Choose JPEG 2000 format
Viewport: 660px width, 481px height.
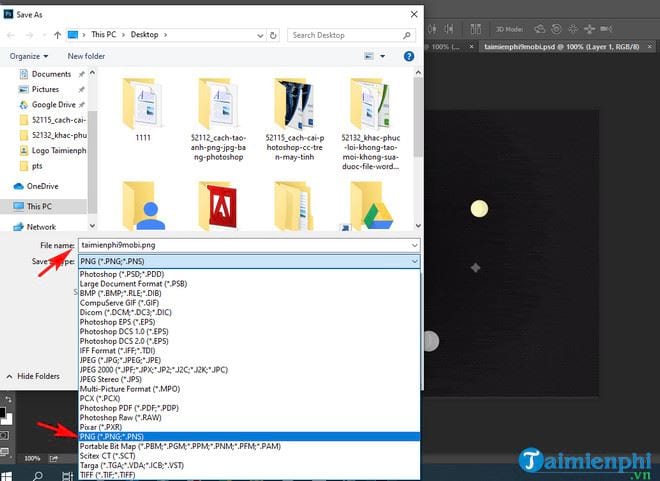[x=249, y=370]
